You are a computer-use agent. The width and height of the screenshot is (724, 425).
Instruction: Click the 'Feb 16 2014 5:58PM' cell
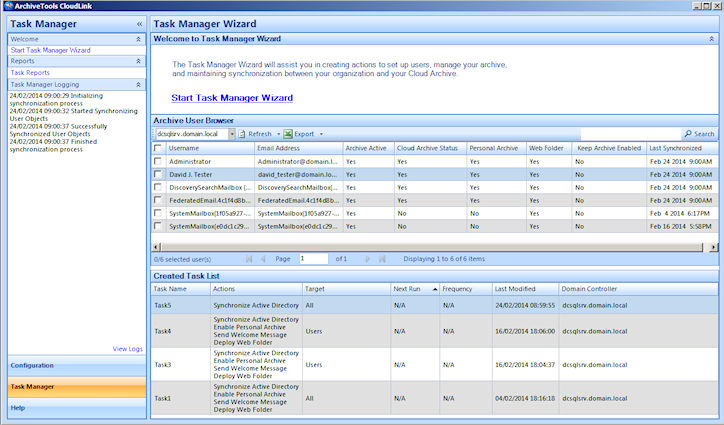[x=682, y=226]
